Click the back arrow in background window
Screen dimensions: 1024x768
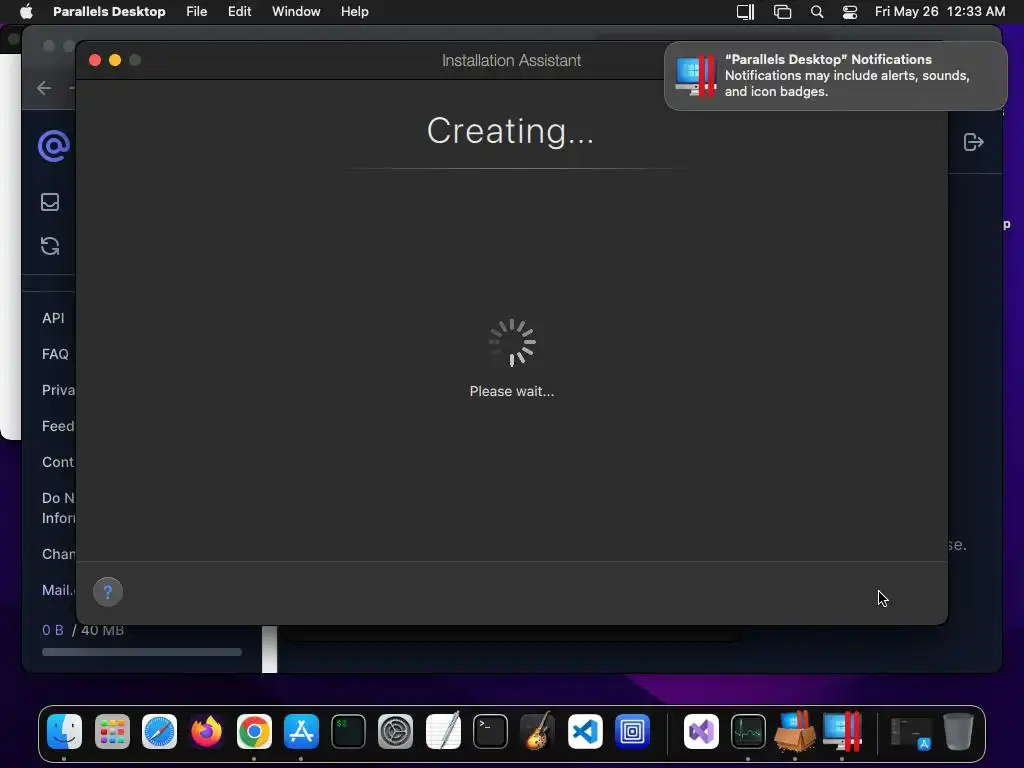tap(44, 88)
